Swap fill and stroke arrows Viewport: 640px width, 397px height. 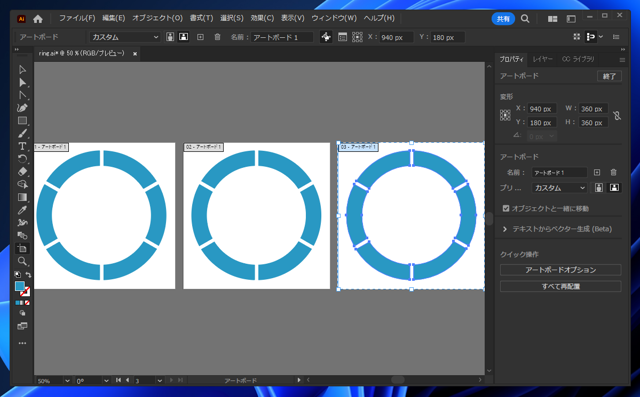click(28, 275)
